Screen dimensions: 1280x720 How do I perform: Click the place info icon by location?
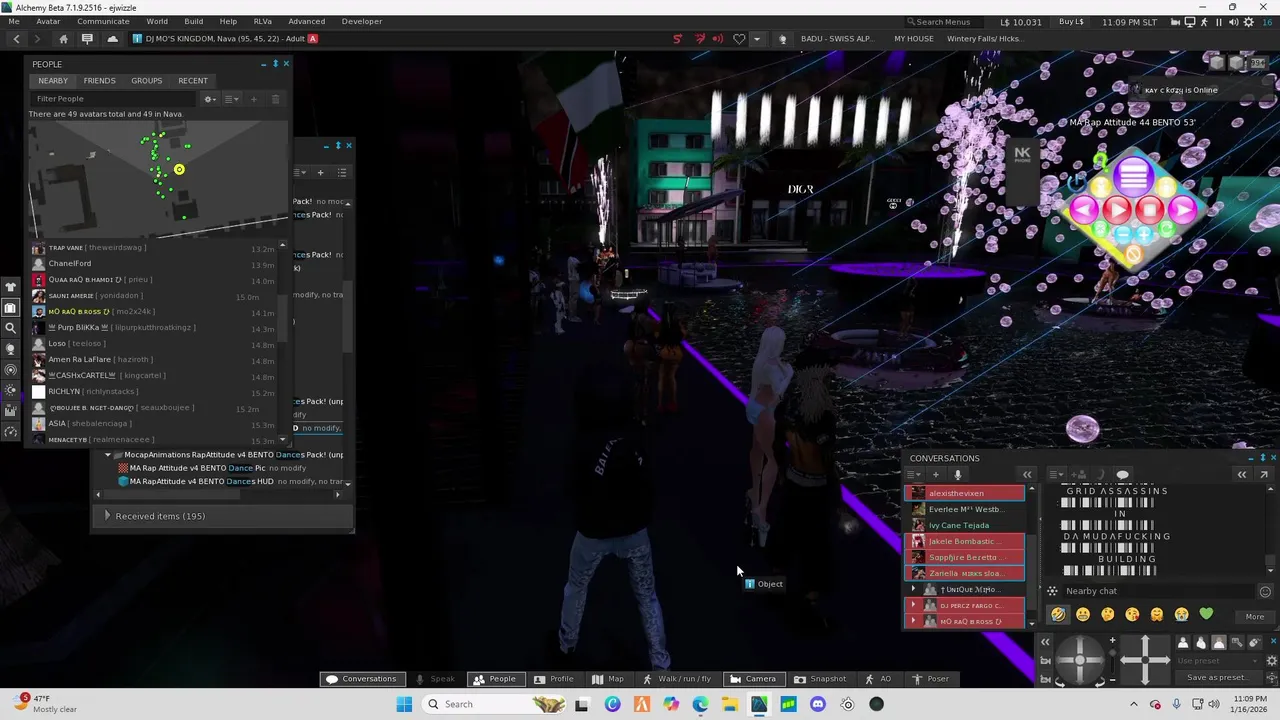pos(137,39)
